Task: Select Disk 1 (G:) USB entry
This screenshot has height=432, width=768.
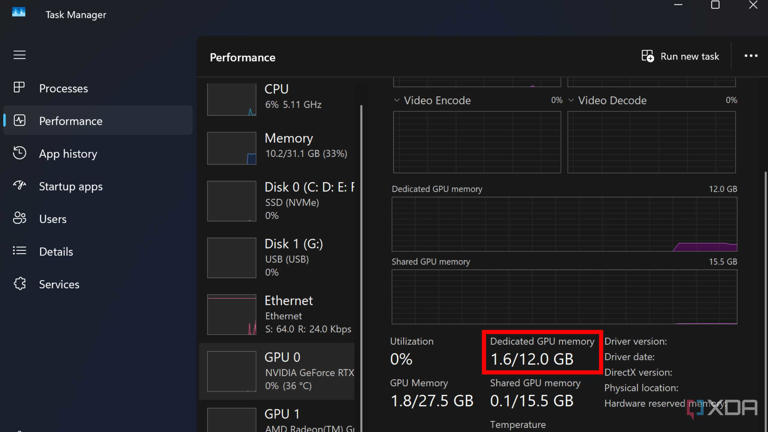Action: [x=280, y=257]
